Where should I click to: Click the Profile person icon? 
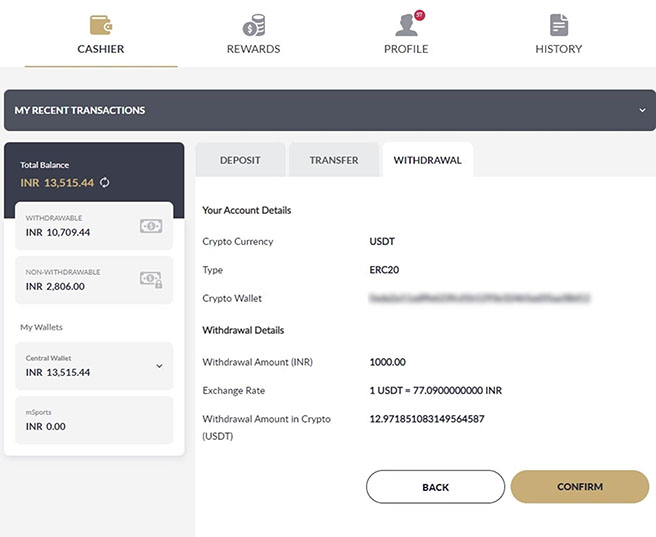pyautogui.click(x=405, y=25)
